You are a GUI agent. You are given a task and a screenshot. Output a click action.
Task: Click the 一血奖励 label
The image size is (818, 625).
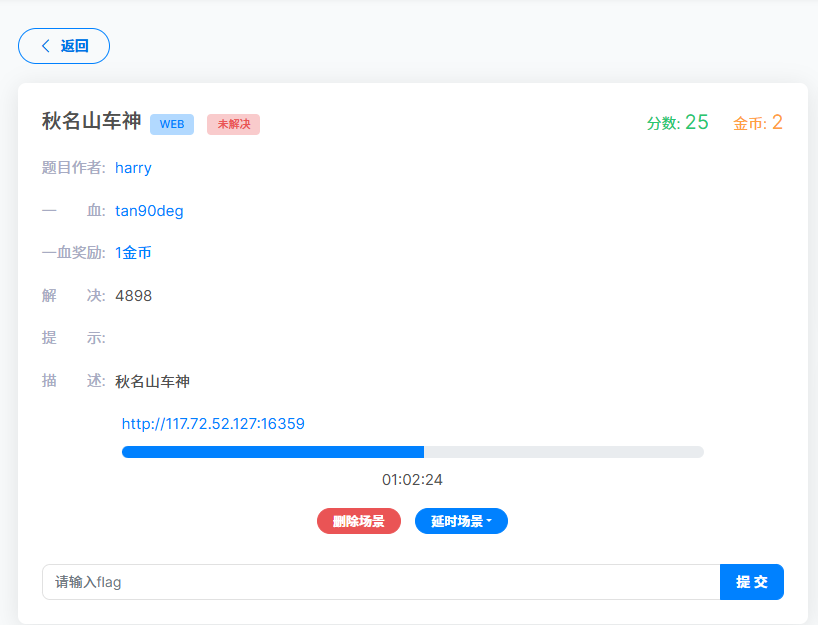click(x=74, y=253)
